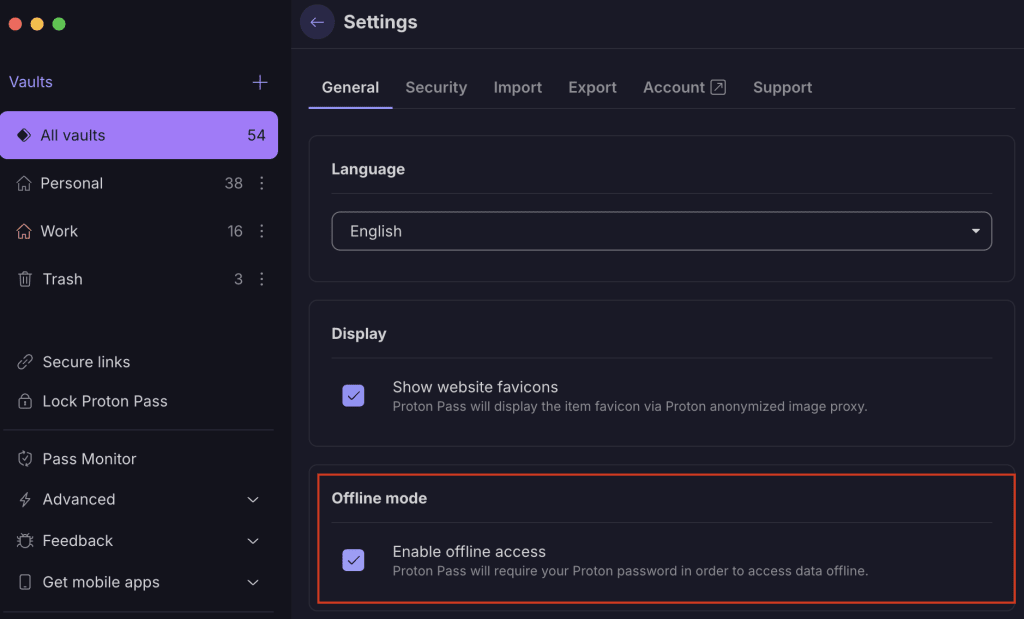
Task: Switch to the Security tab
Action: [x=436, y=88]
